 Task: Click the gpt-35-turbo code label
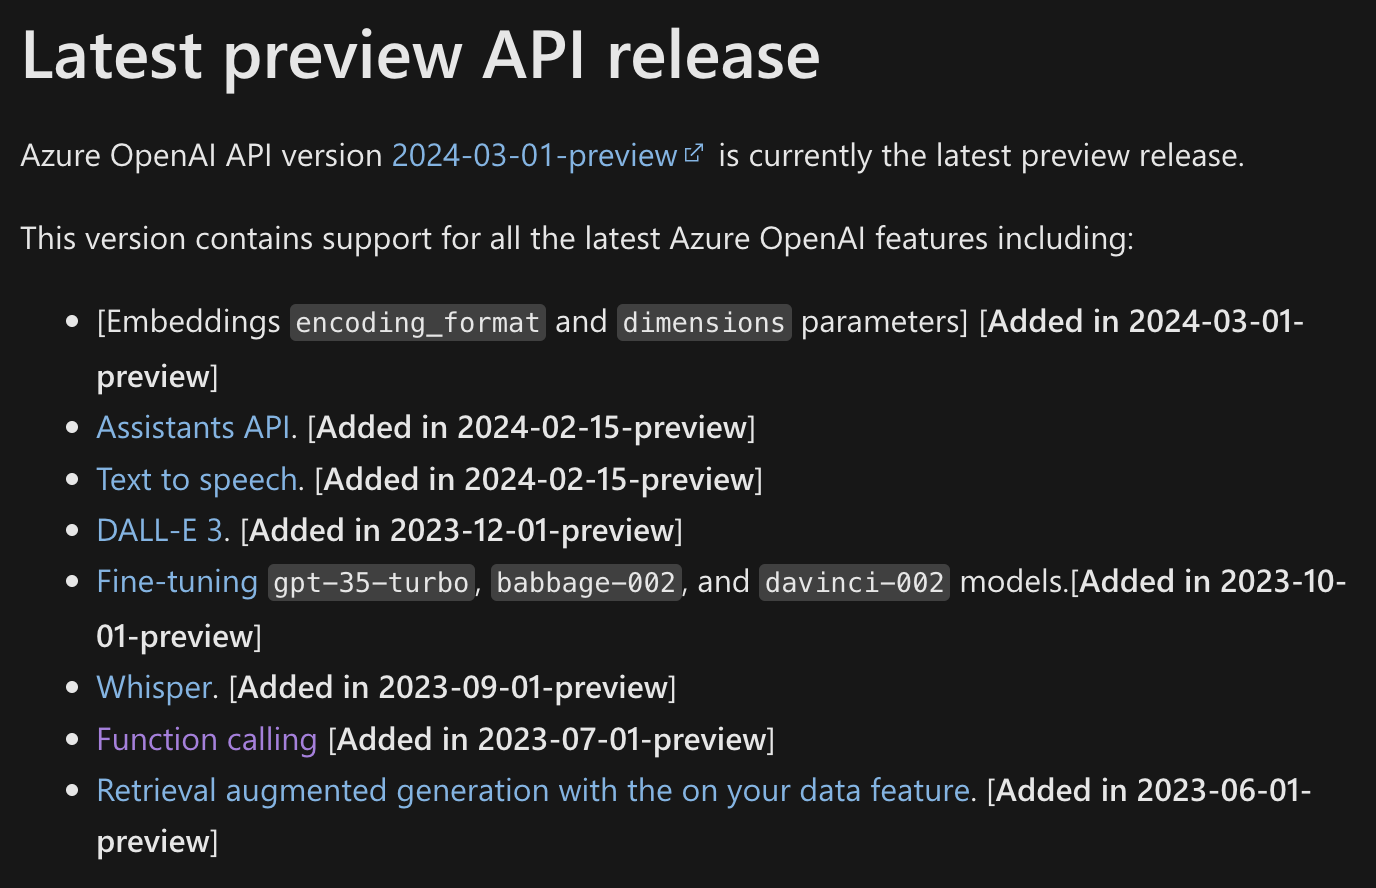click(371, 583)
